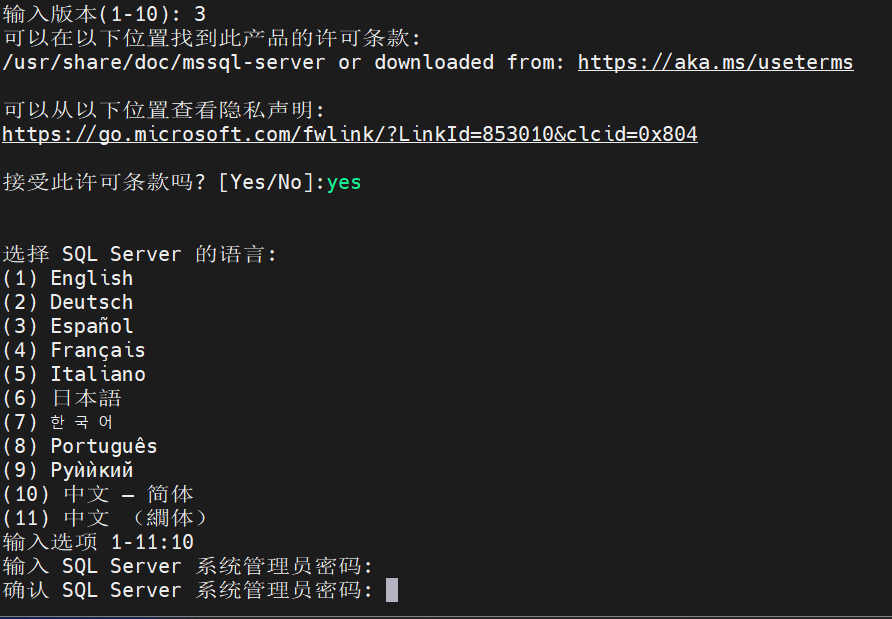This screenshot has width=892, height=619.
Task: Click the blinking cursor at password confirmation
Action: tap(392, 590)
